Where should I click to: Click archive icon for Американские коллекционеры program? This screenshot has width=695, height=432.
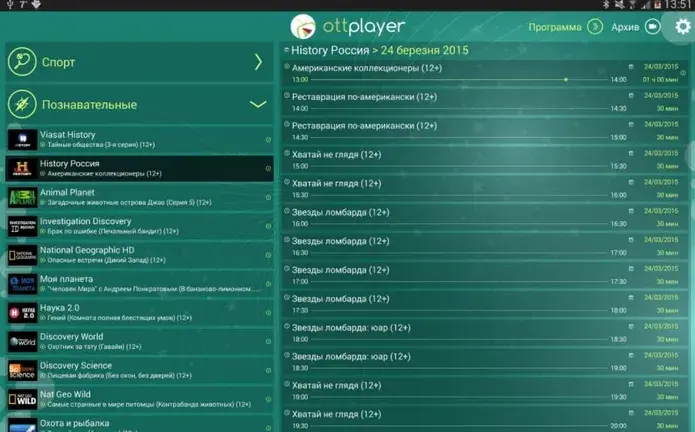click(x=631, y=67)
